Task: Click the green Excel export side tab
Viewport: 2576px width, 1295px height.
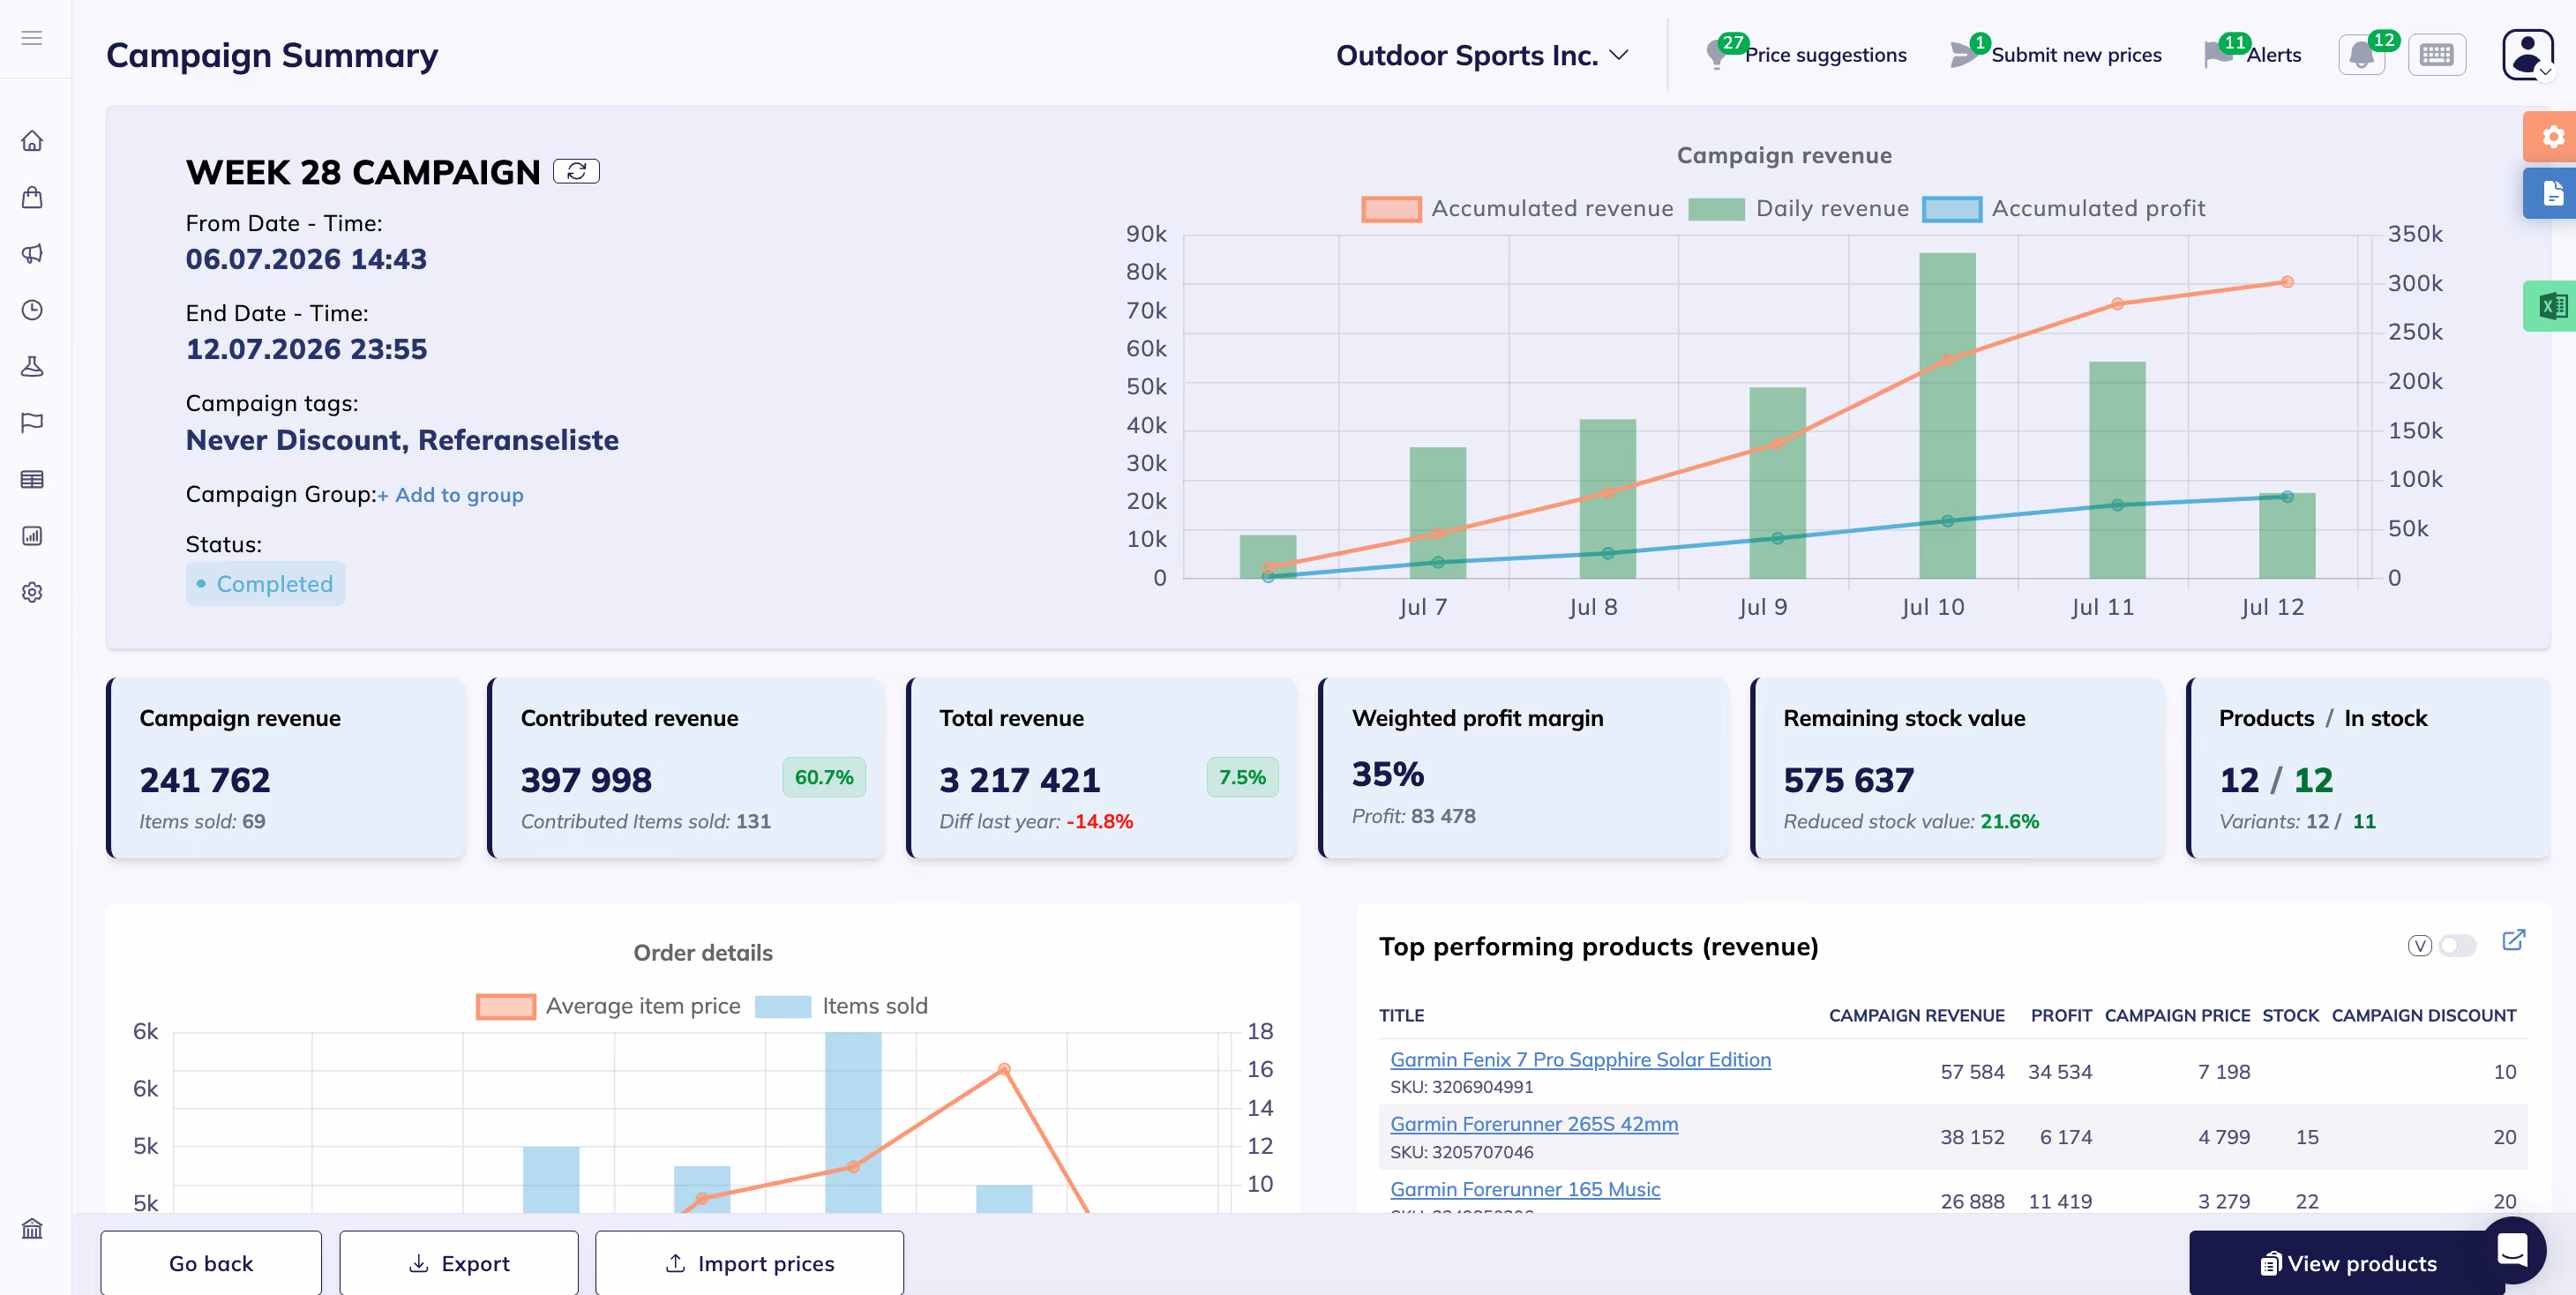Action: point(2551,305)
